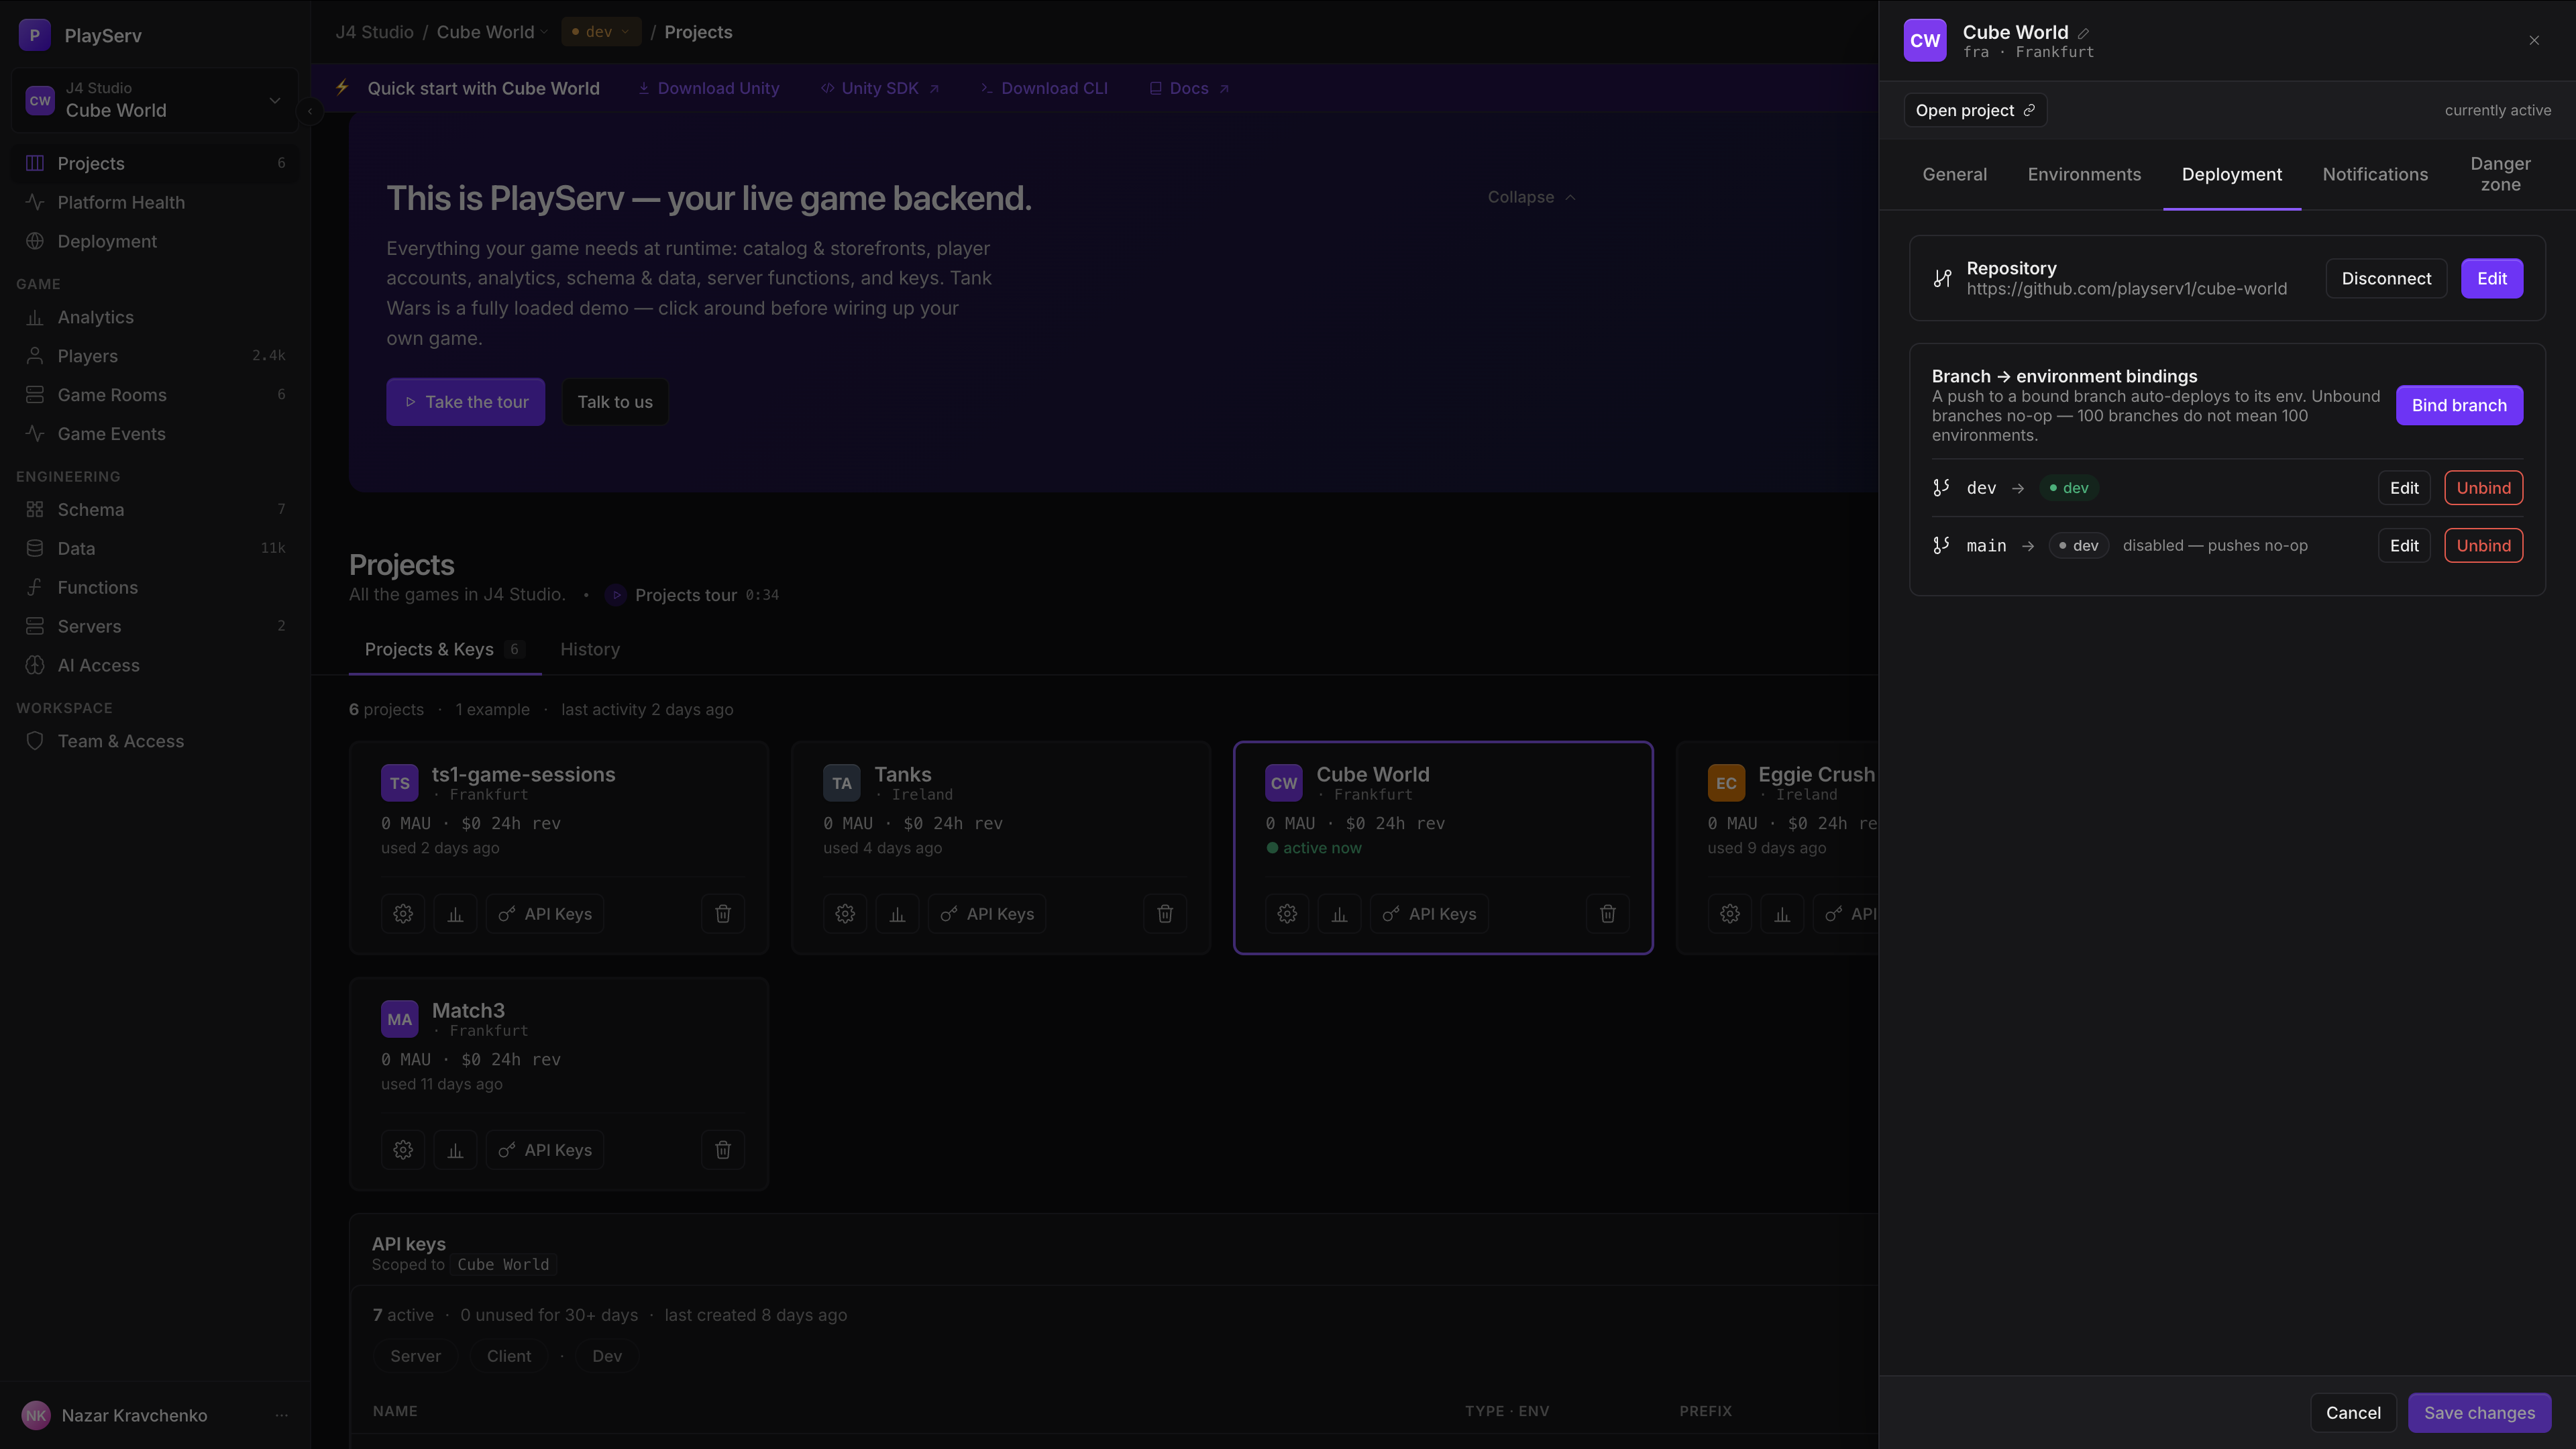This screenshot has height=1449, width=2576.
Task: Open settings gear on Match3 card
Action: [x=403, y=1150]
